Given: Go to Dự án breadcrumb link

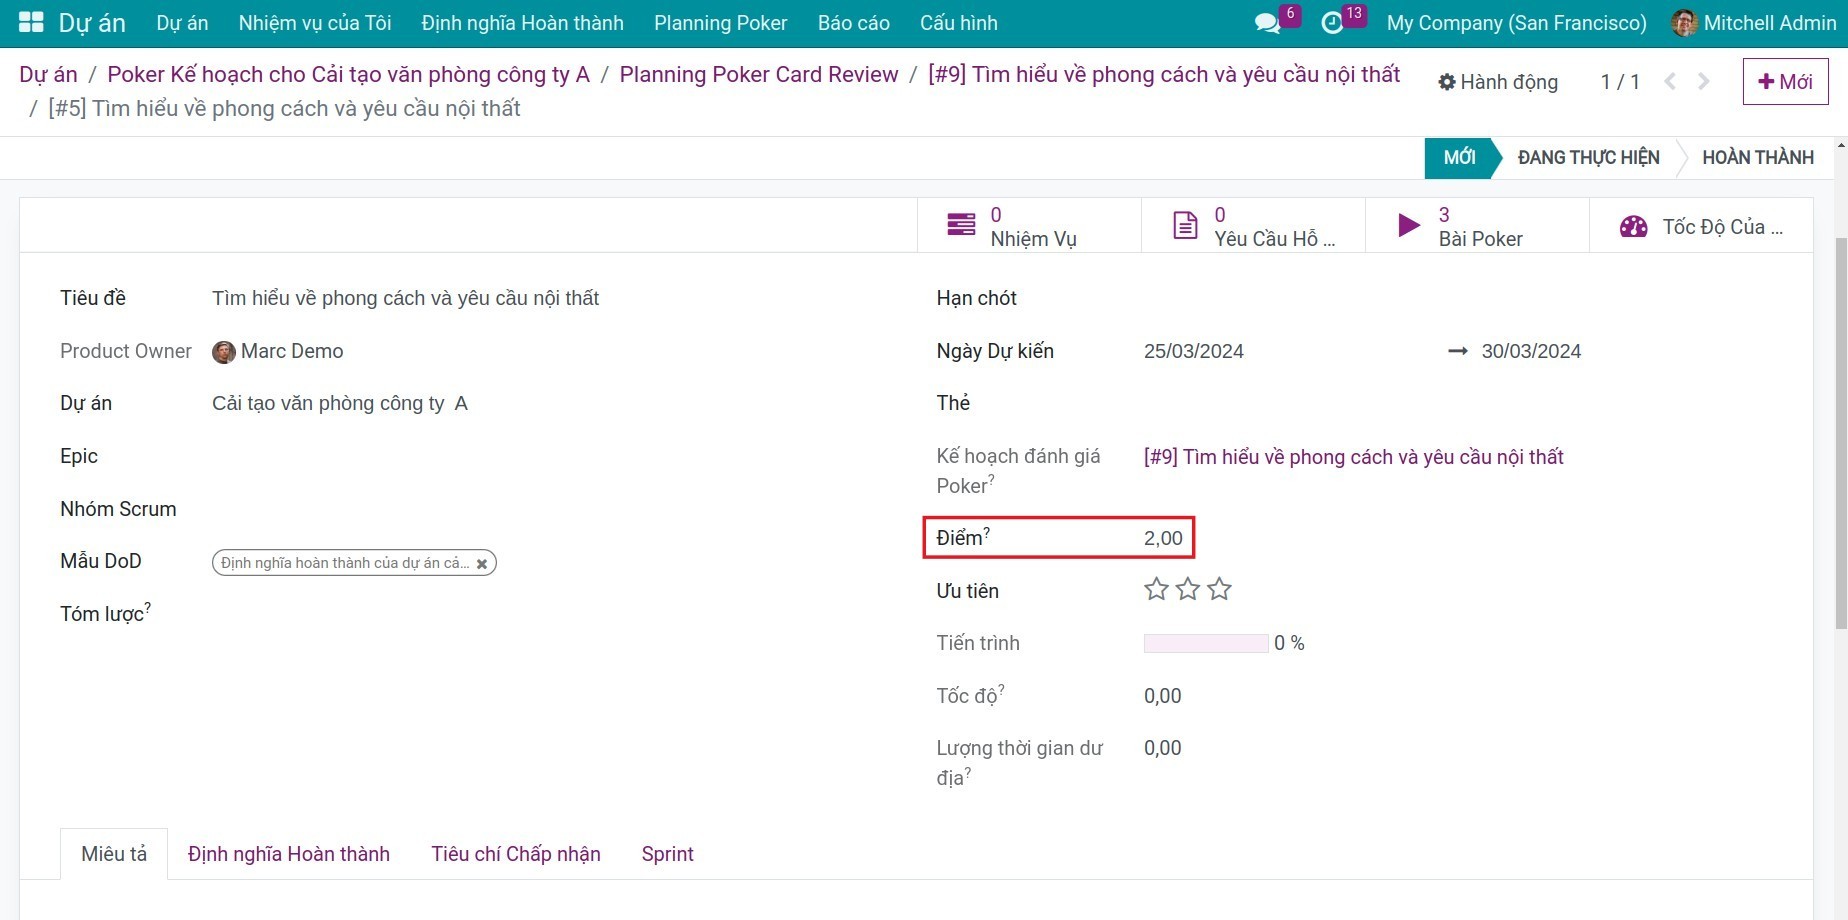Looking at the screenshot, I should [48, 74].
